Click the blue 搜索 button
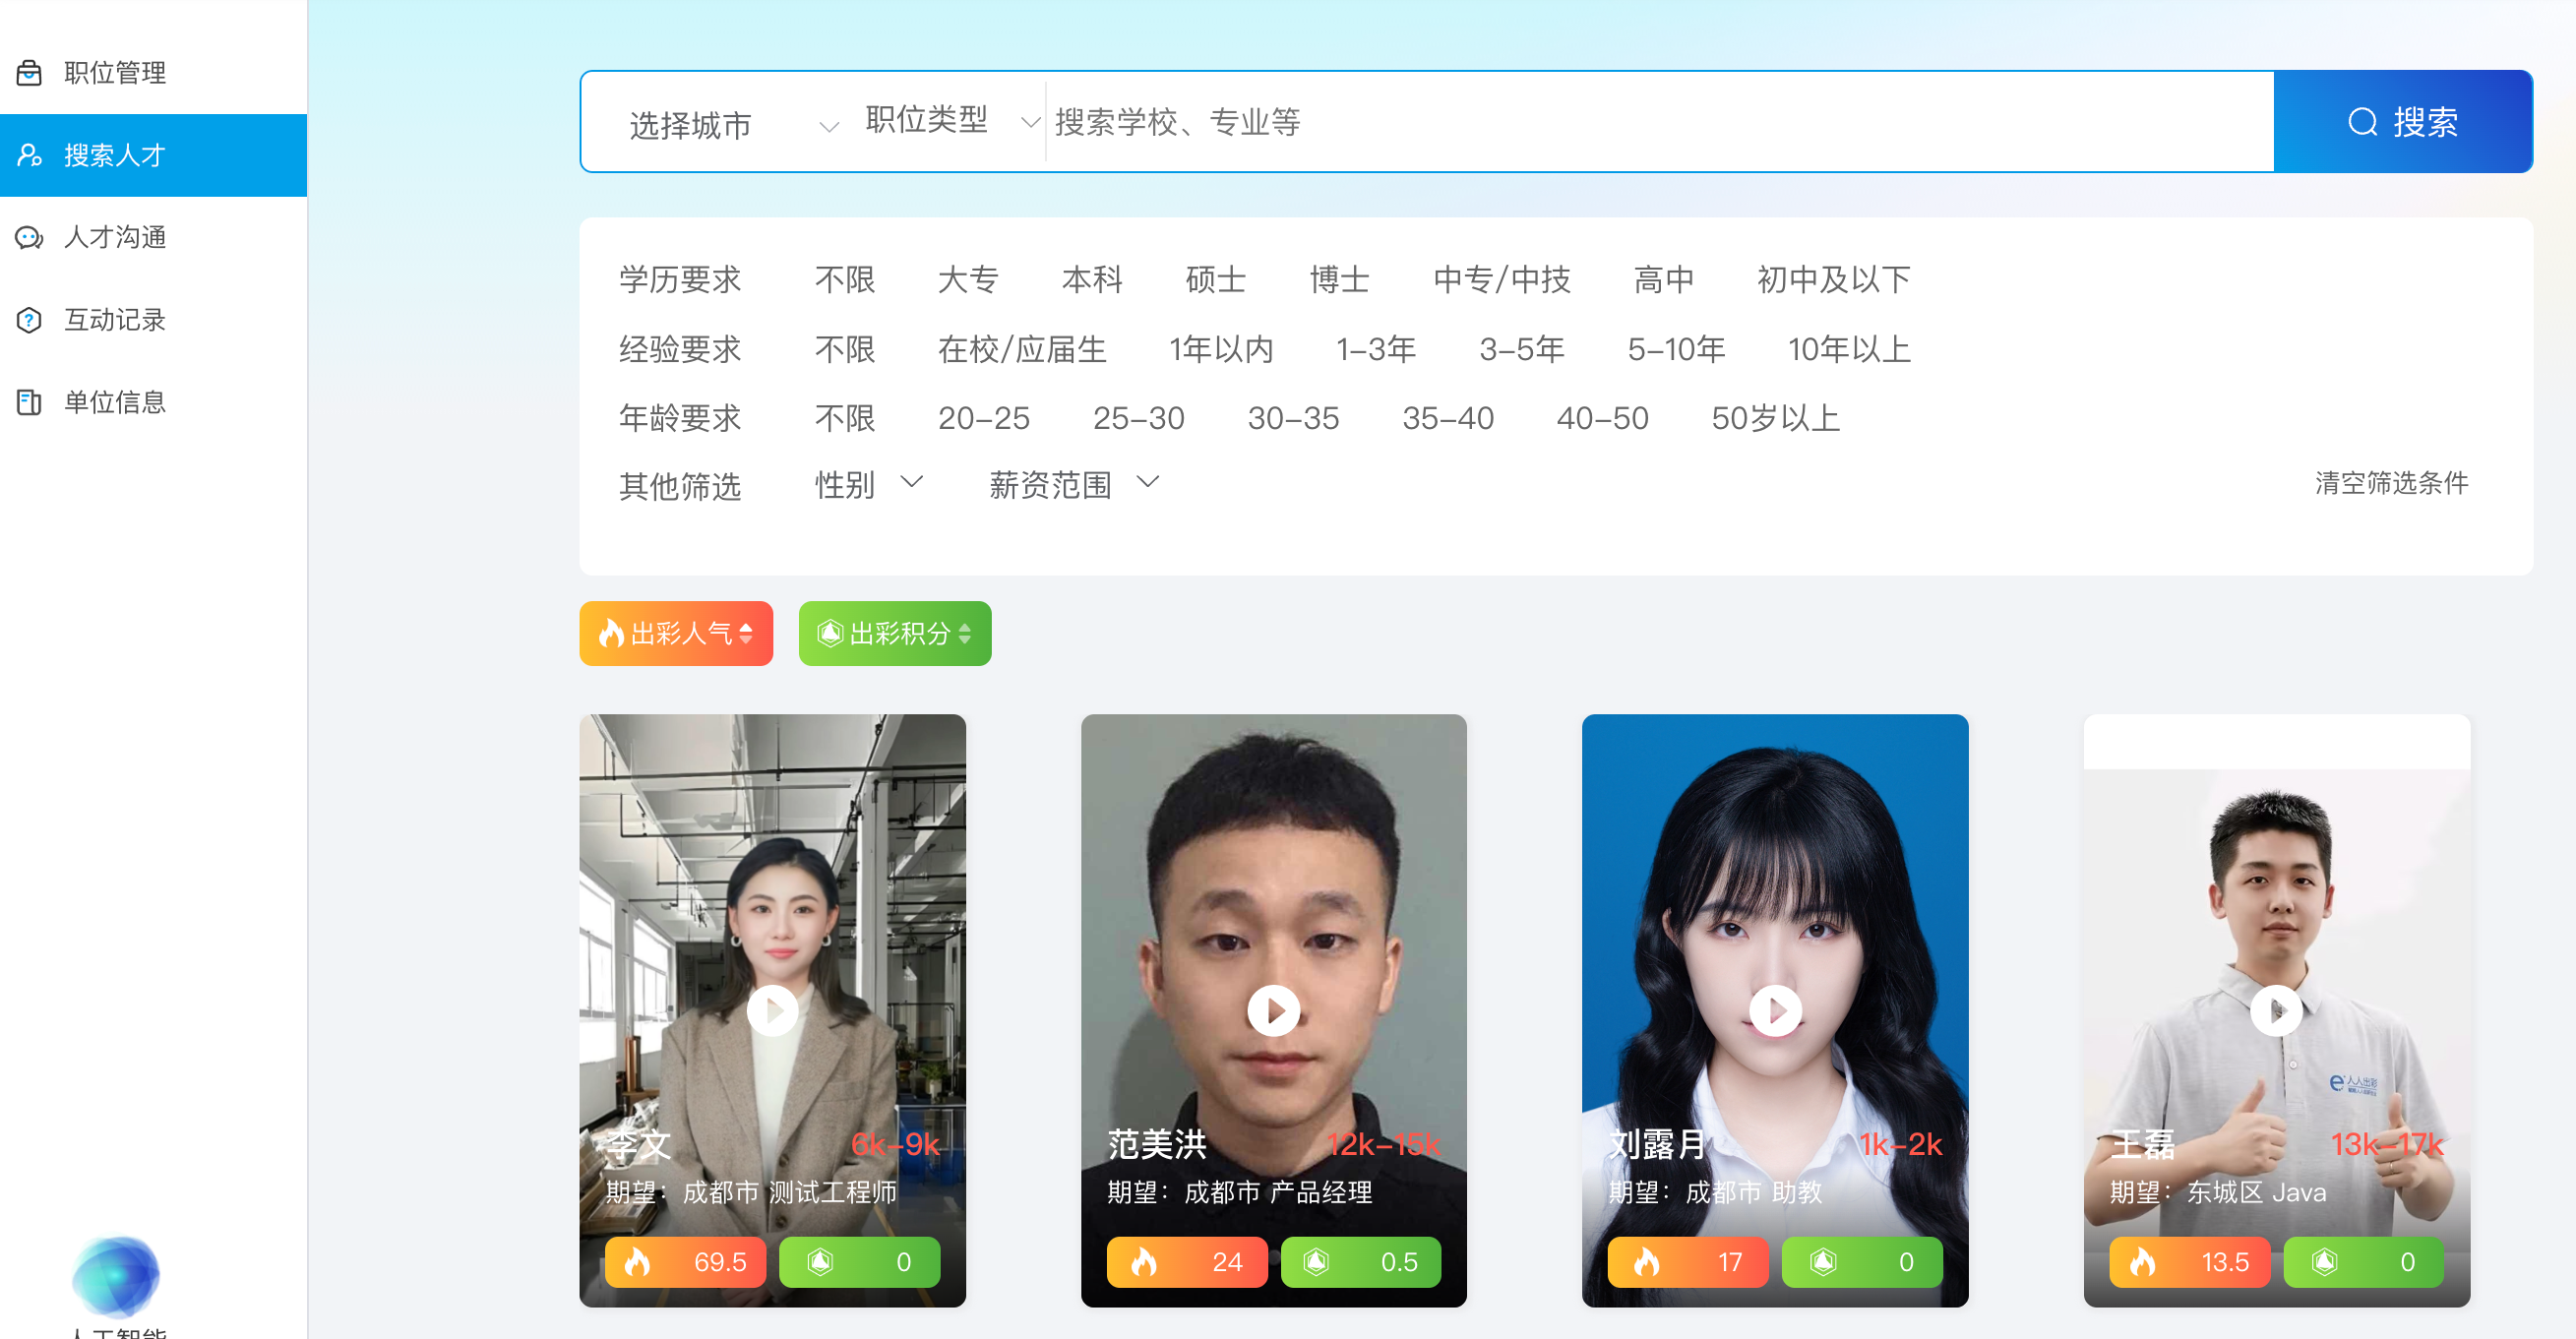 click(x=2402, y=122)
